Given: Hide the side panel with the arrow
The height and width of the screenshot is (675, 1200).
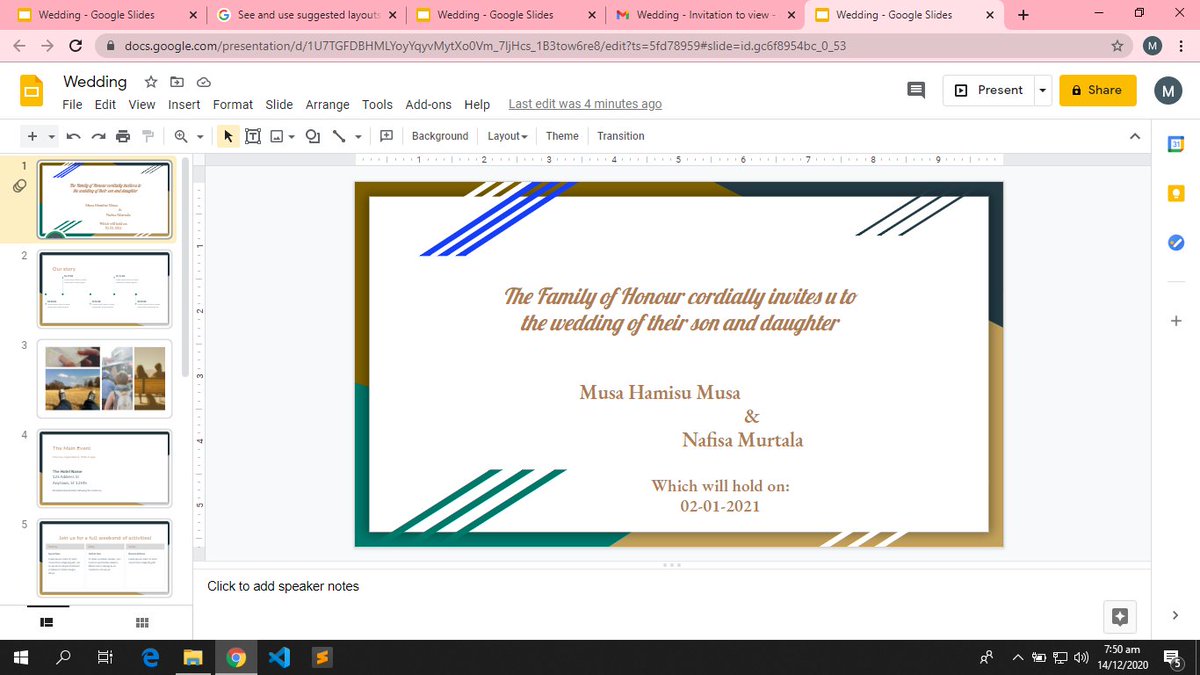Looking at the screenshot, I should (x=1176, y=615).
